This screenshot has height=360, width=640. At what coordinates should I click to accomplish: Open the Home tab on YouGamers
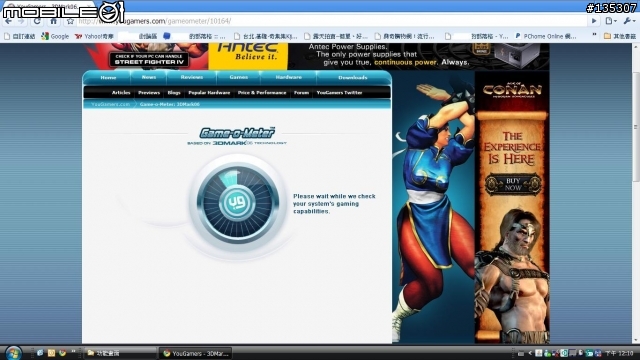pos(108,77)
